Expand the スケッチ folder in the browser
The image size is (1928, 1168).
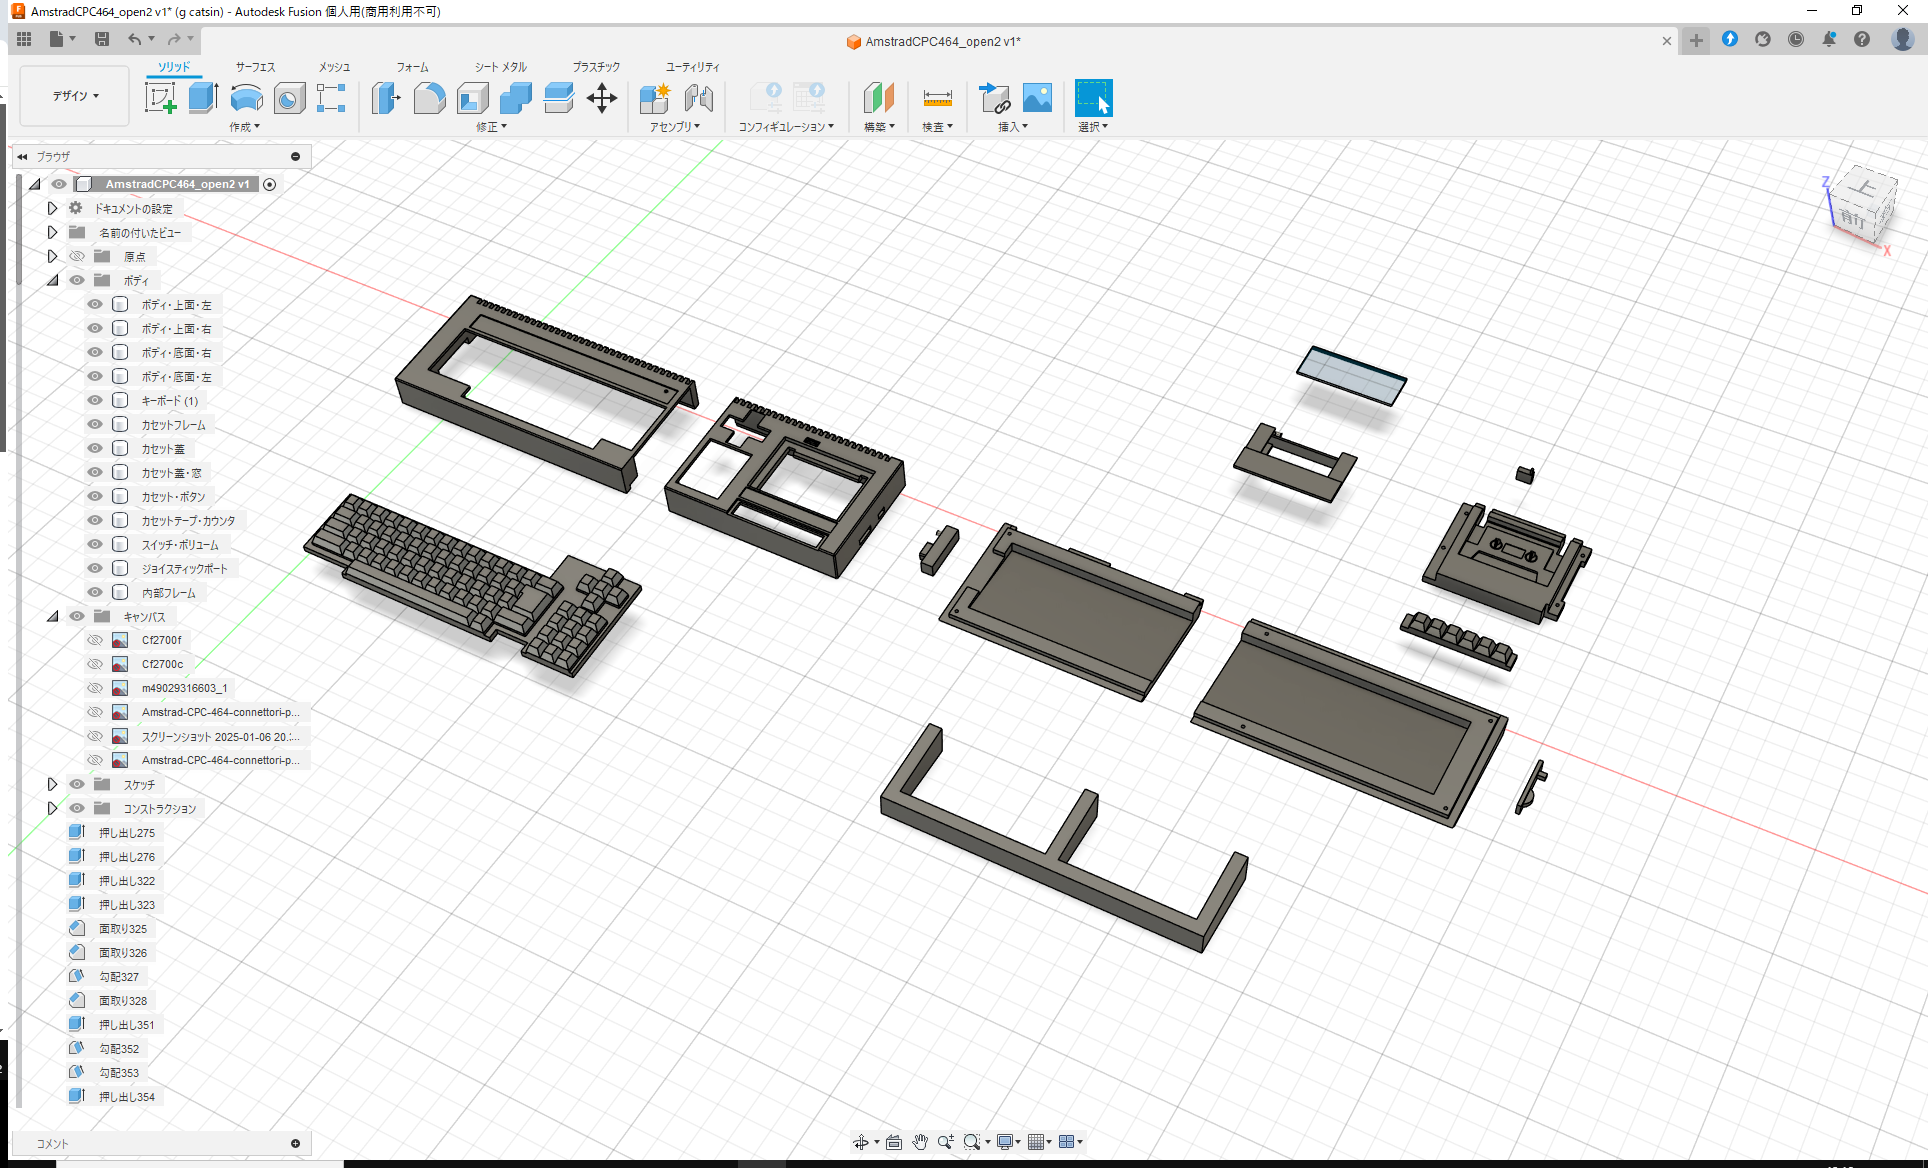(53, 784)
